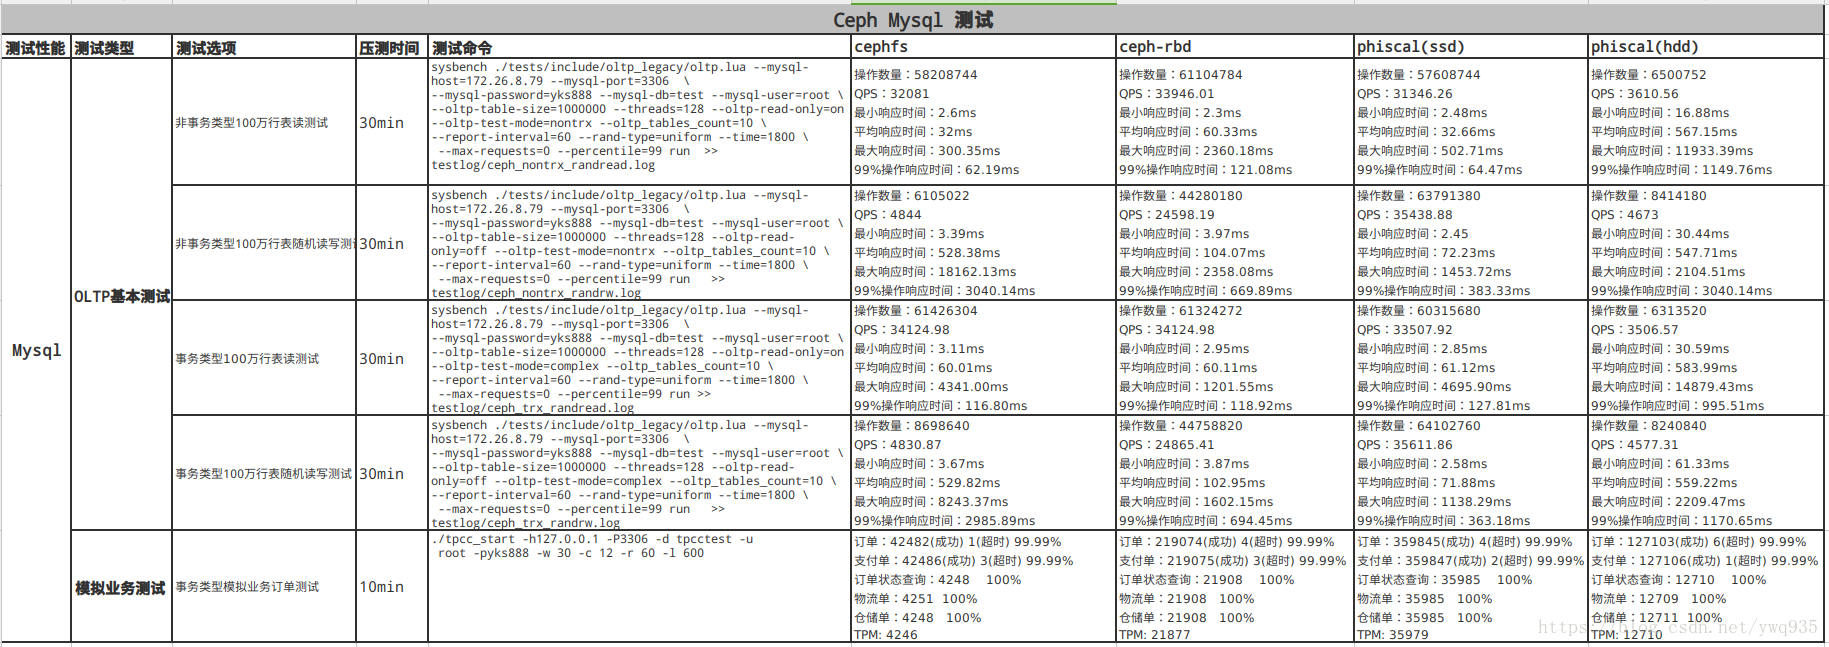Click hdd value '操作数量：6500752'
Screen dimensions: 1829x647
[1649, 75]
